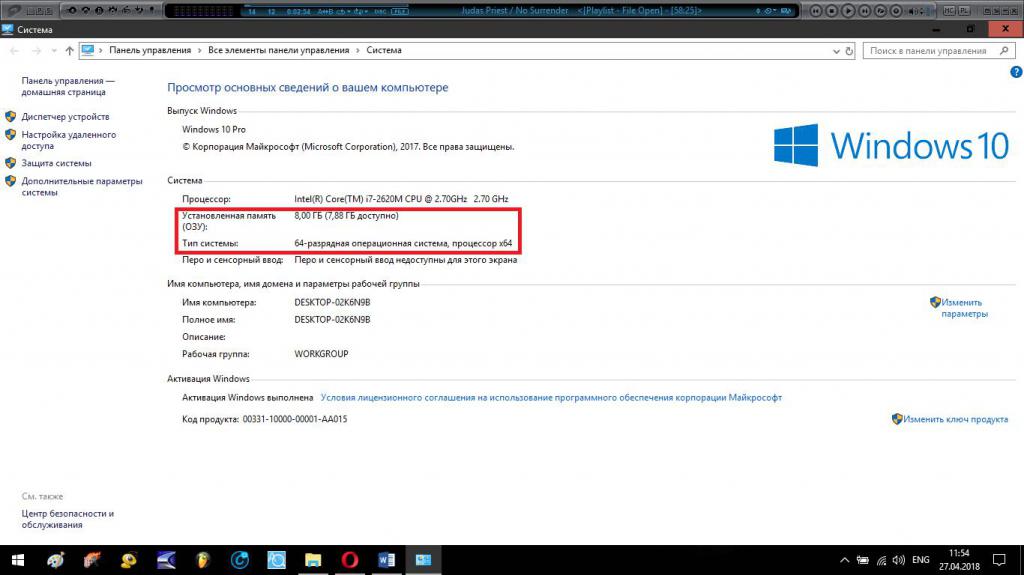Go to Control Panel home page
Image resolution: width=1024 pixels, height=575 pixels.
click(68, 86)
